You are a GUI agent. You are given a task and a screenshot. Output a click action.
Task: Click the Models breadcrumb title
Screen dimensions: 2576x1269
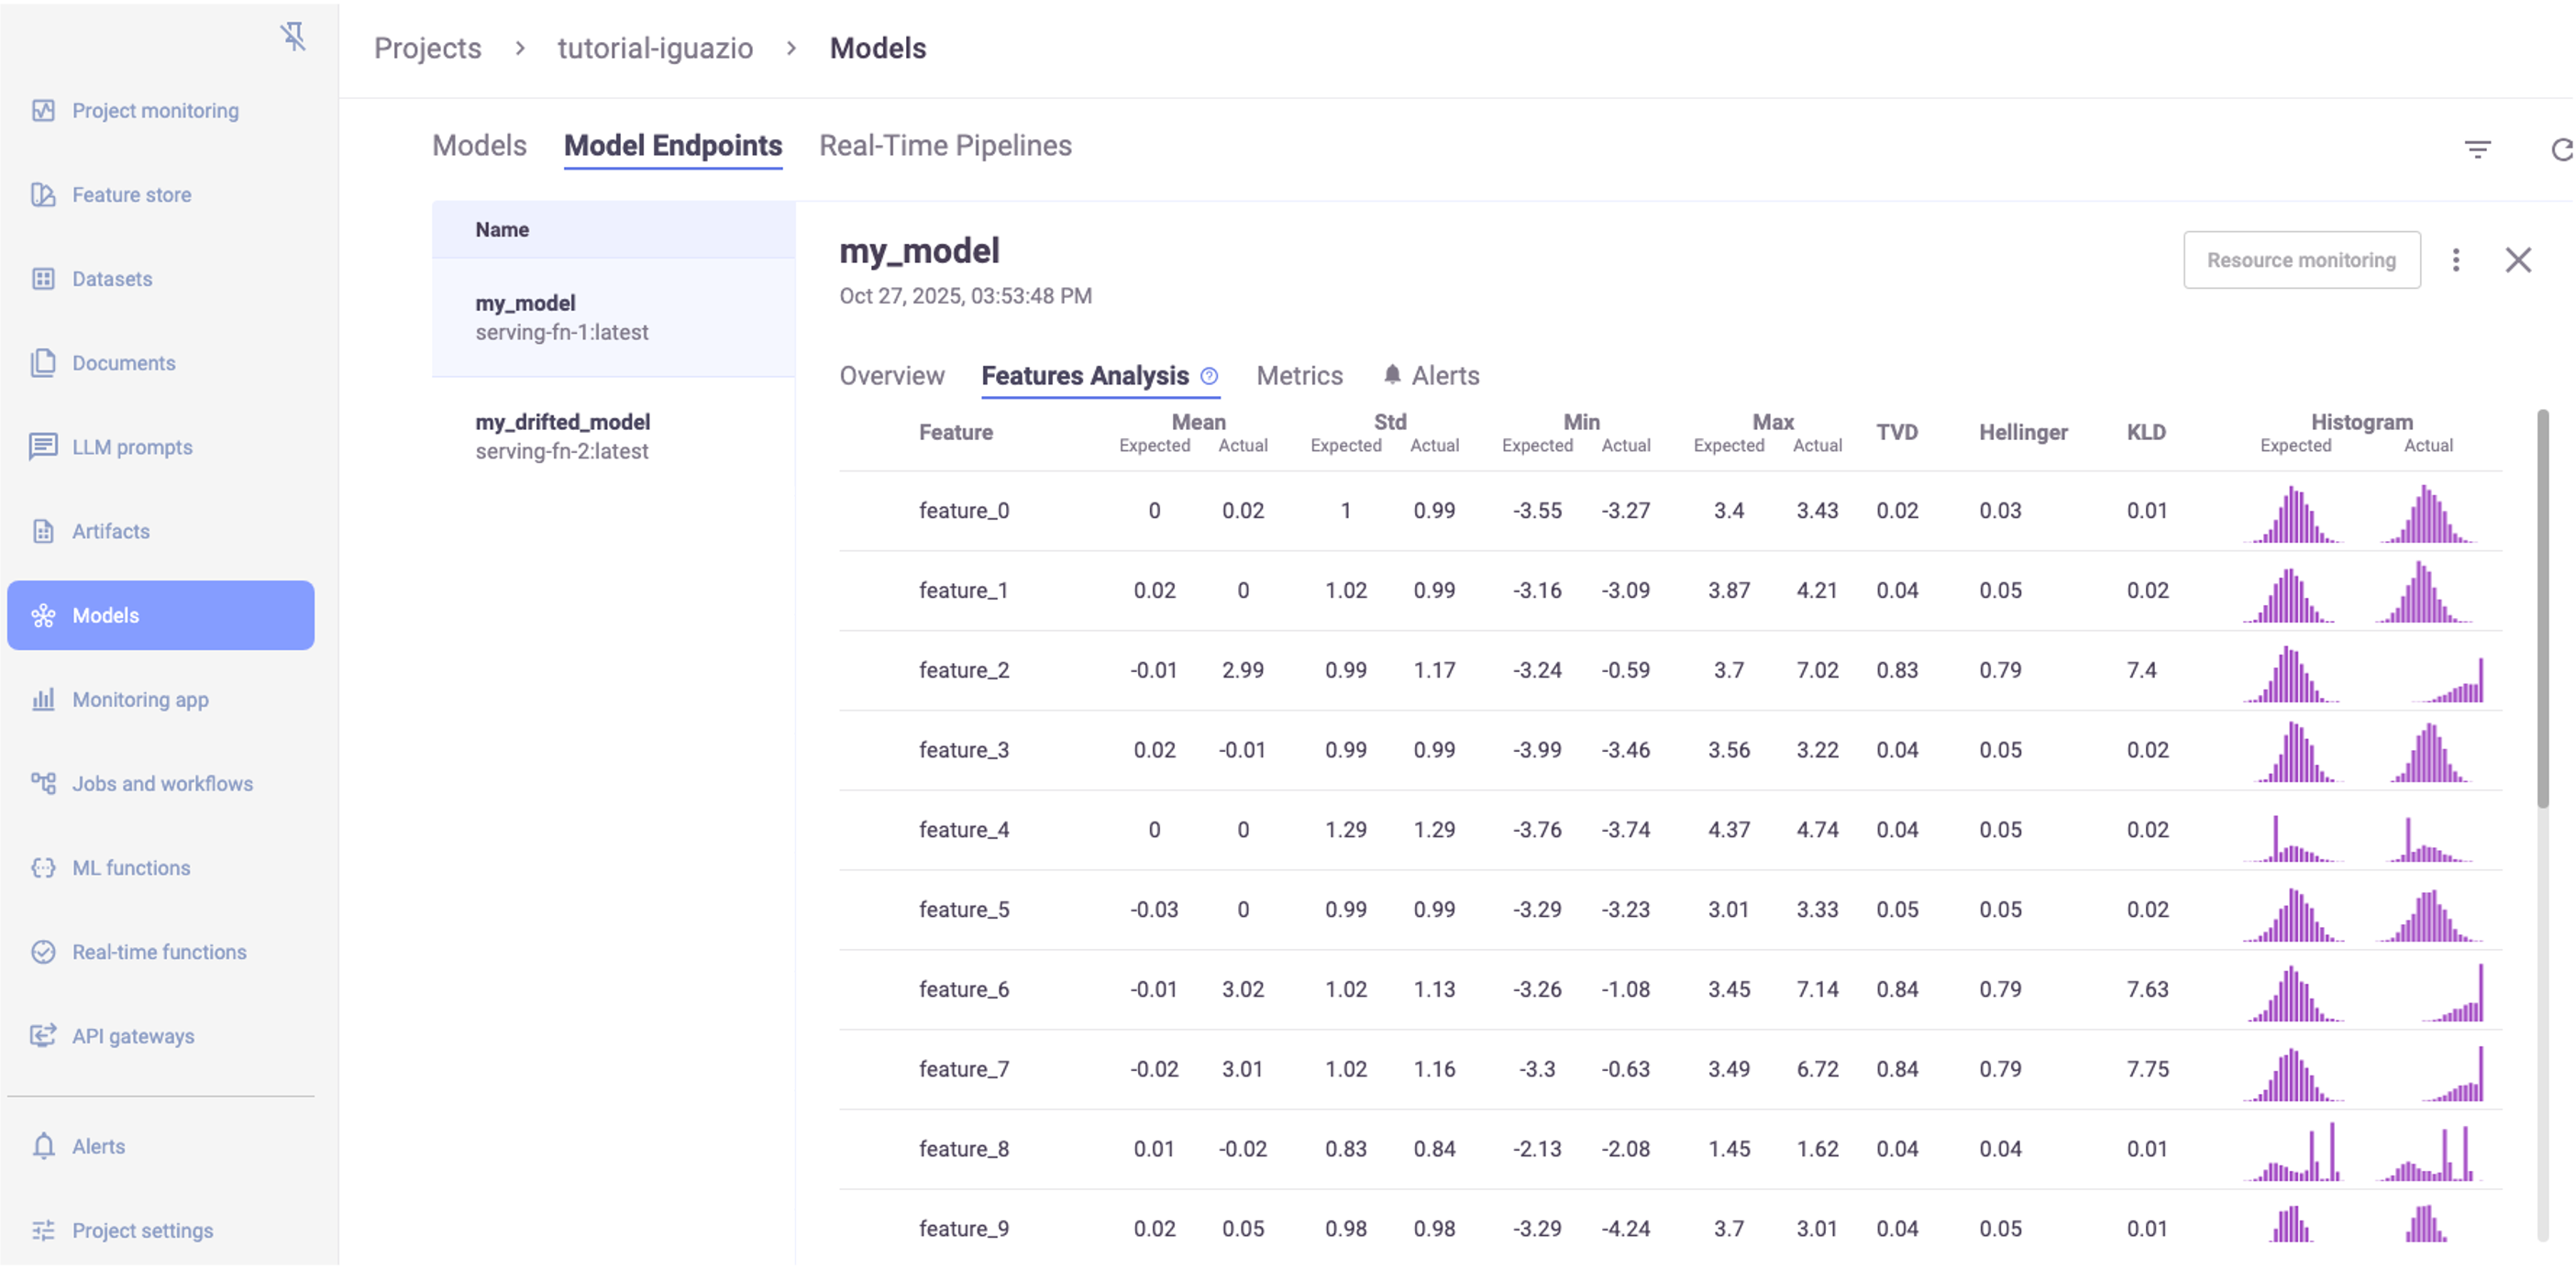[877, 48]
